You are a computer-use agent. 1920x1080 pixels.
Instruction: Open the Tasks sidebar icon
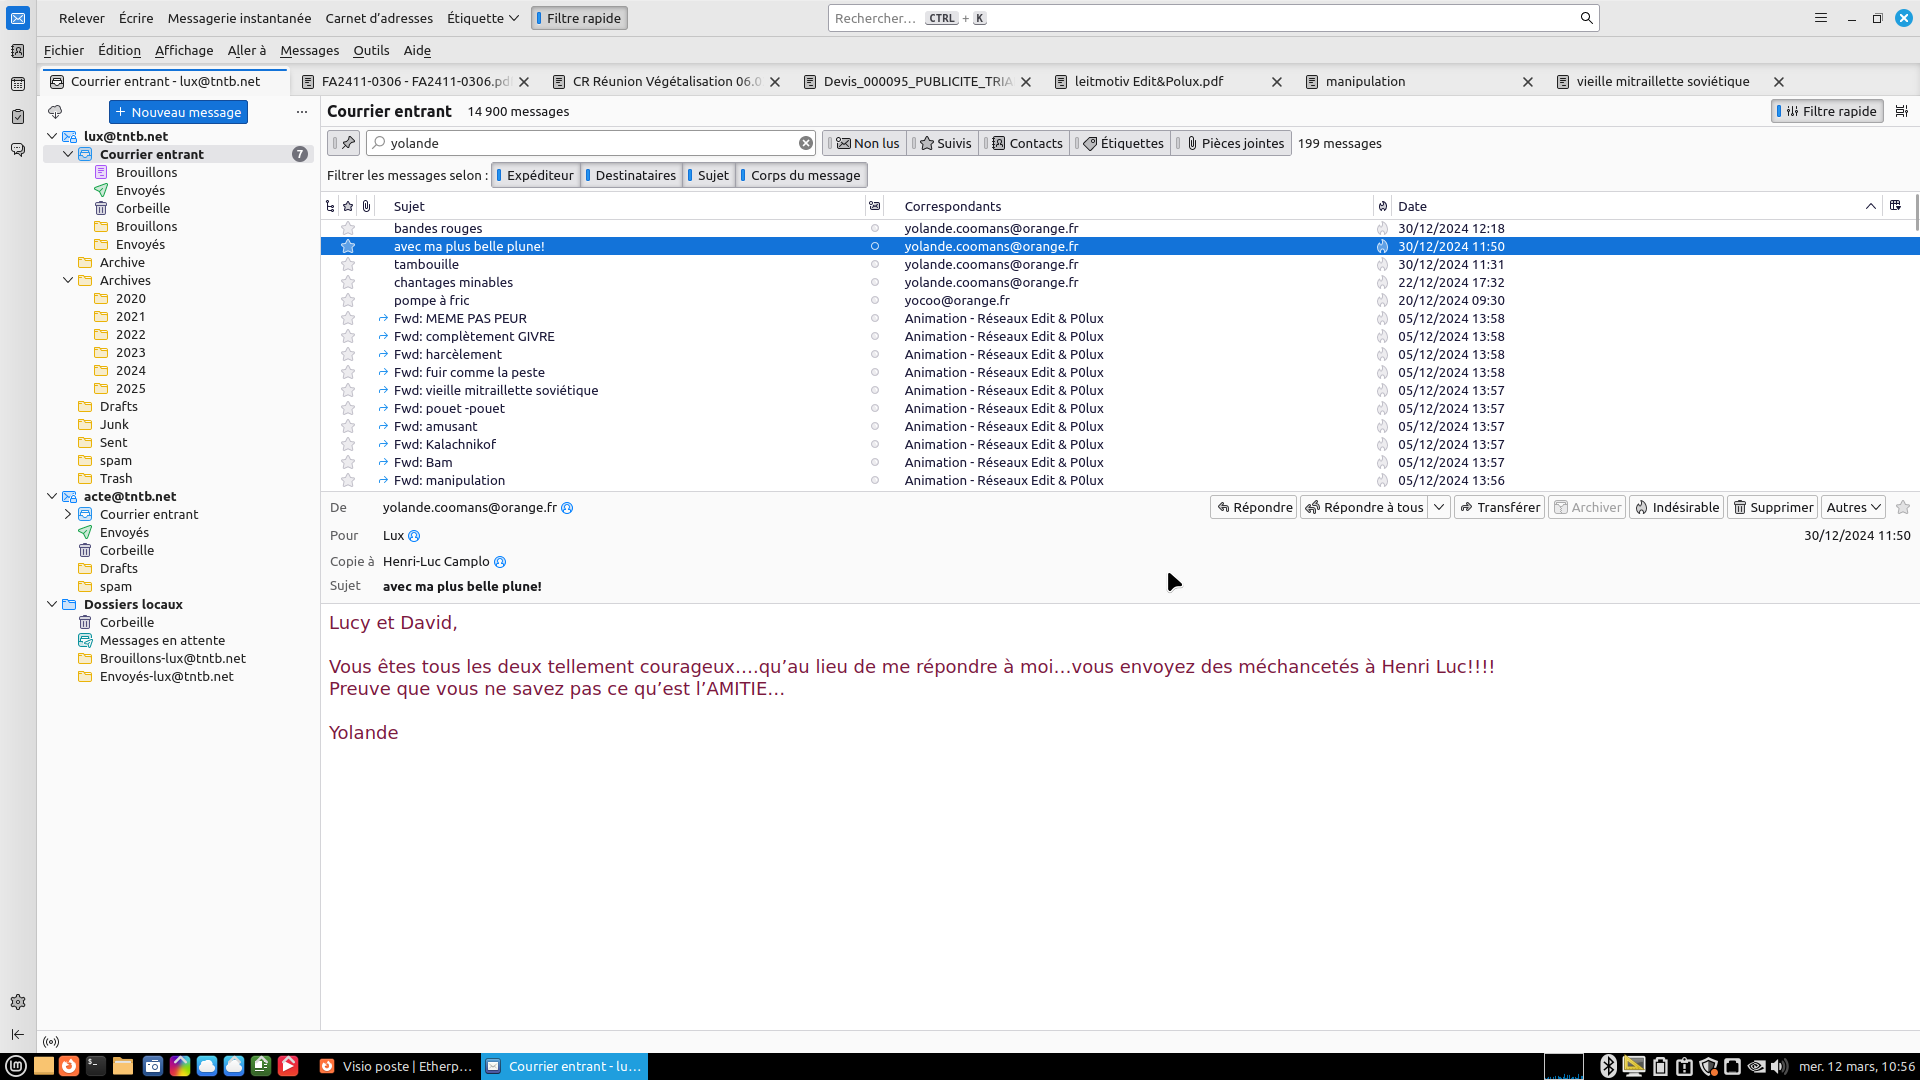coord(17,117)
